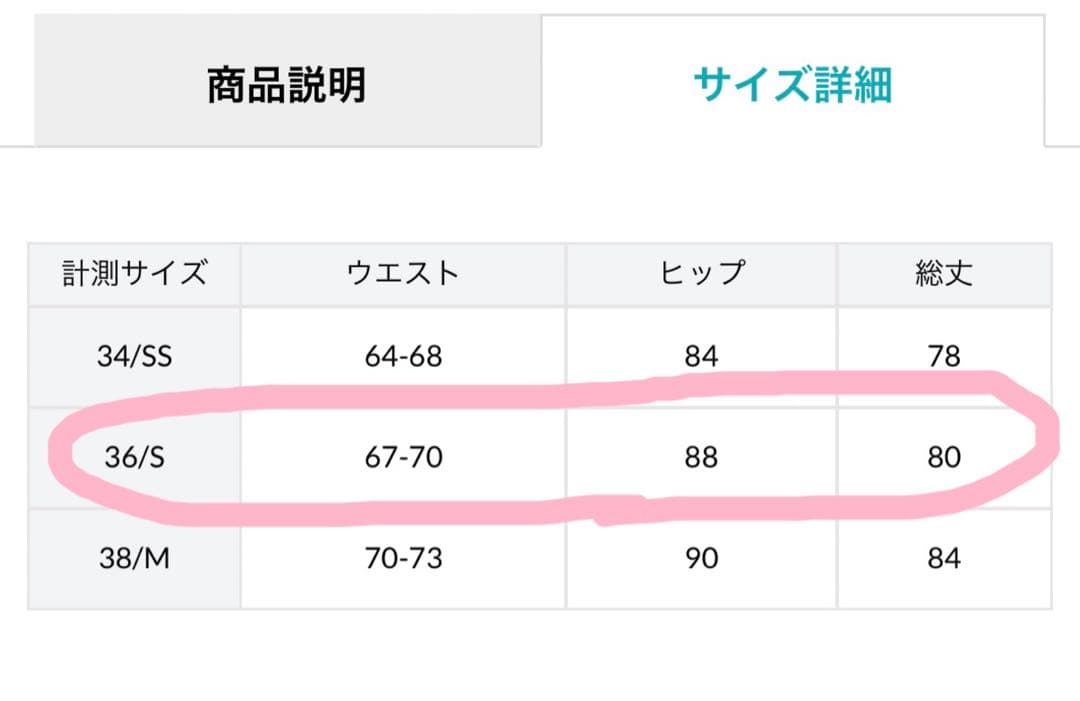
Task: Click the ウエスト column header
Action: [403, 272]
